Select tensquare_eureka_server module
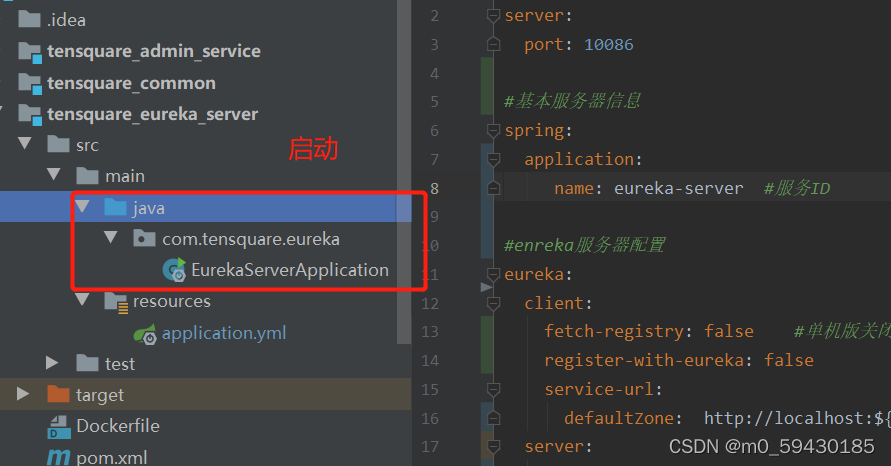Screen dimensions: 891x466 pos(152,114)
